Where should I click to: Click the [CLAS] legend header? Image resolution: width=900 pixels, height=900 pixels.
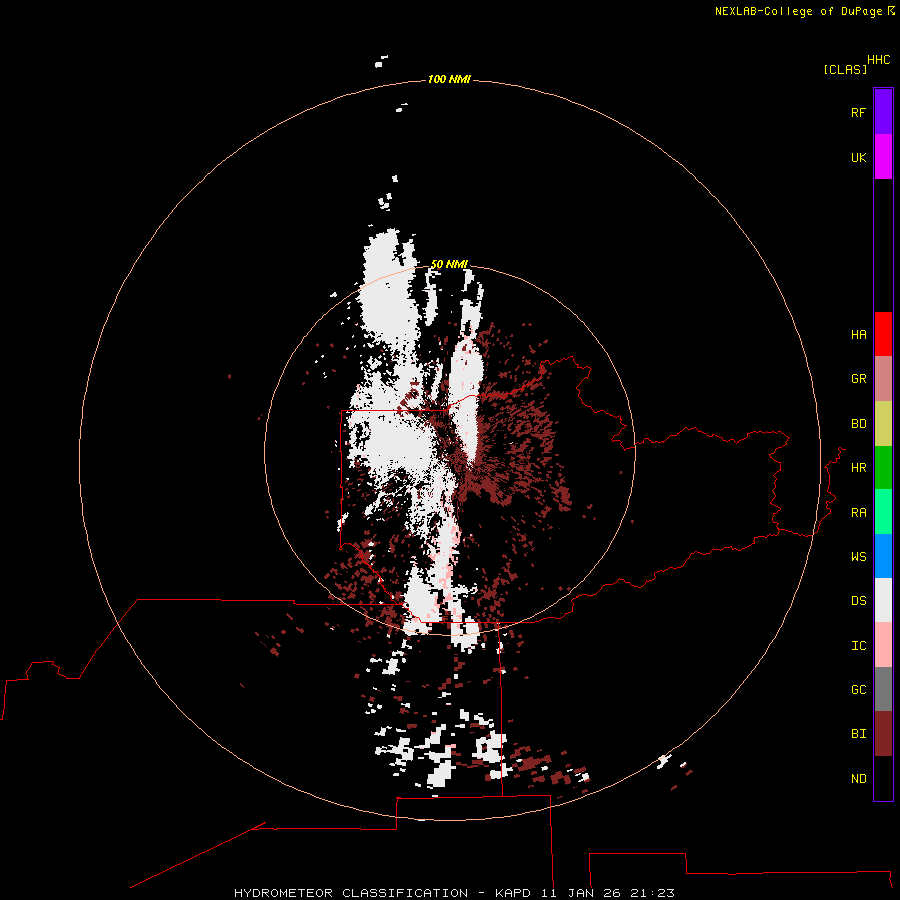click(845, 70)
